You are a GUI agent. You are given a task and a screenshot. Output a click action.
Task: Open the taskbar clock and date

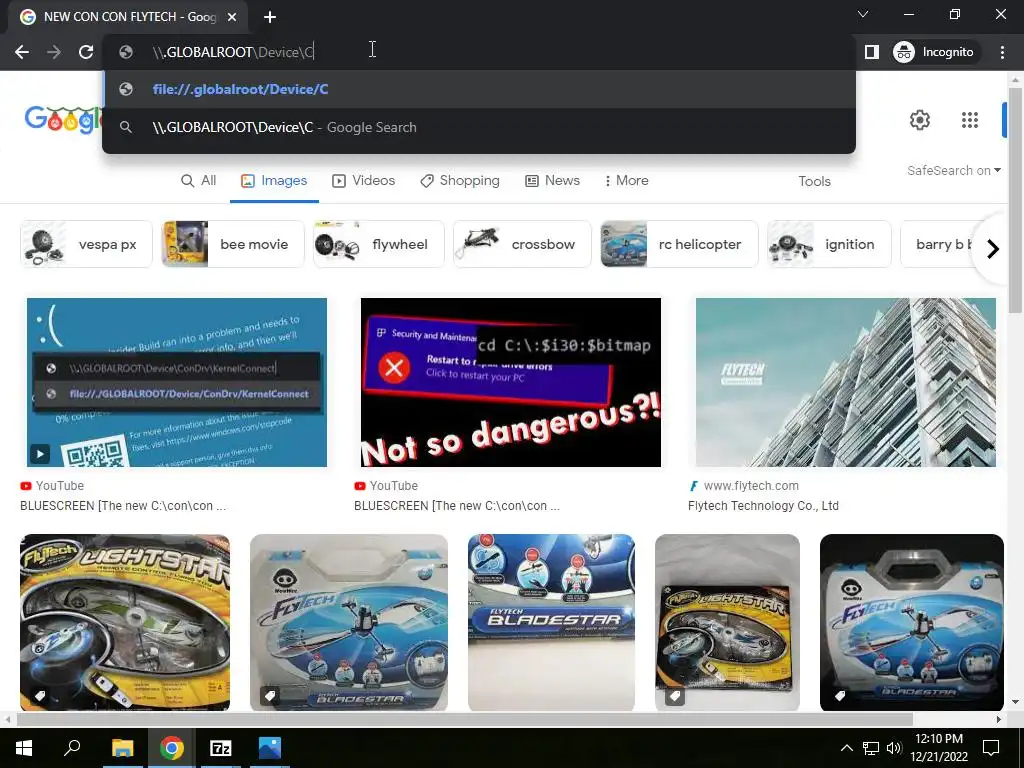939,748
